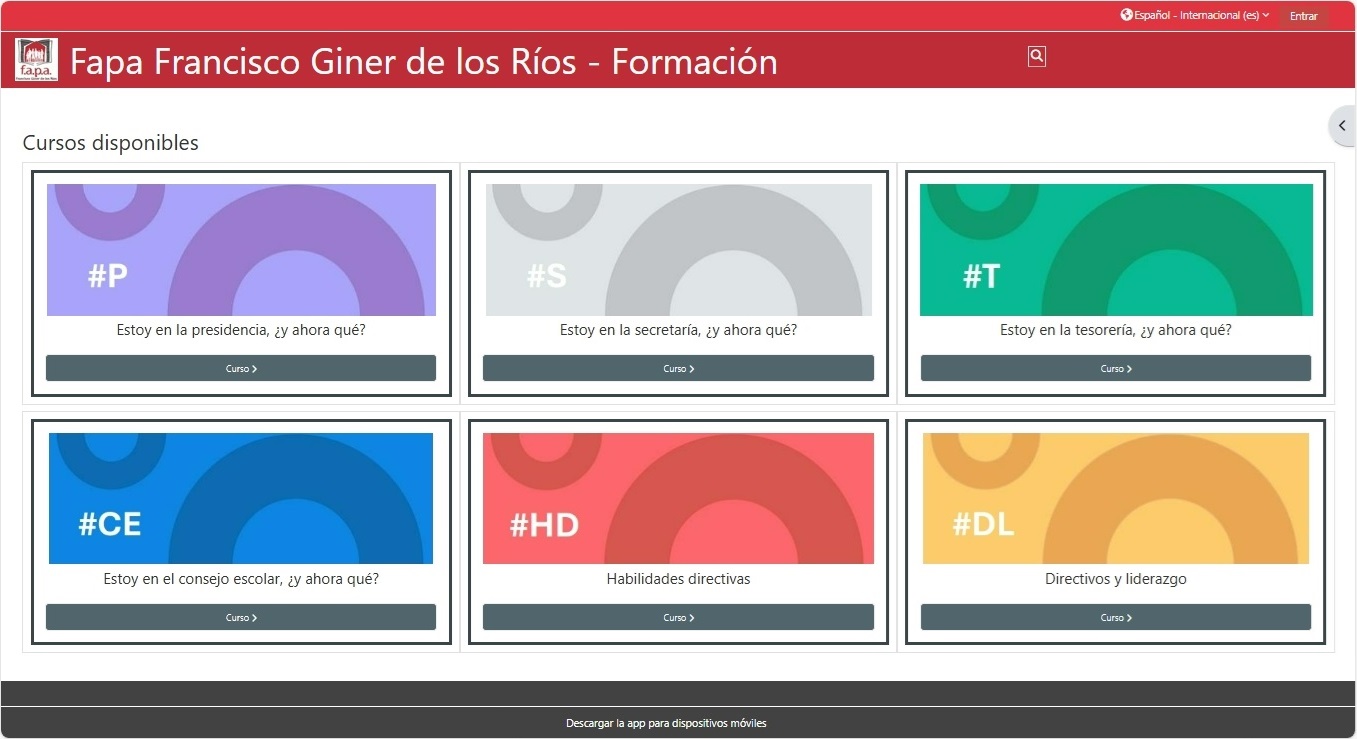The height and width of the screenshot is (739, 1357).
Task: Click 'Estoy en el consejo escolar' course title
Action: coord(241,579)
